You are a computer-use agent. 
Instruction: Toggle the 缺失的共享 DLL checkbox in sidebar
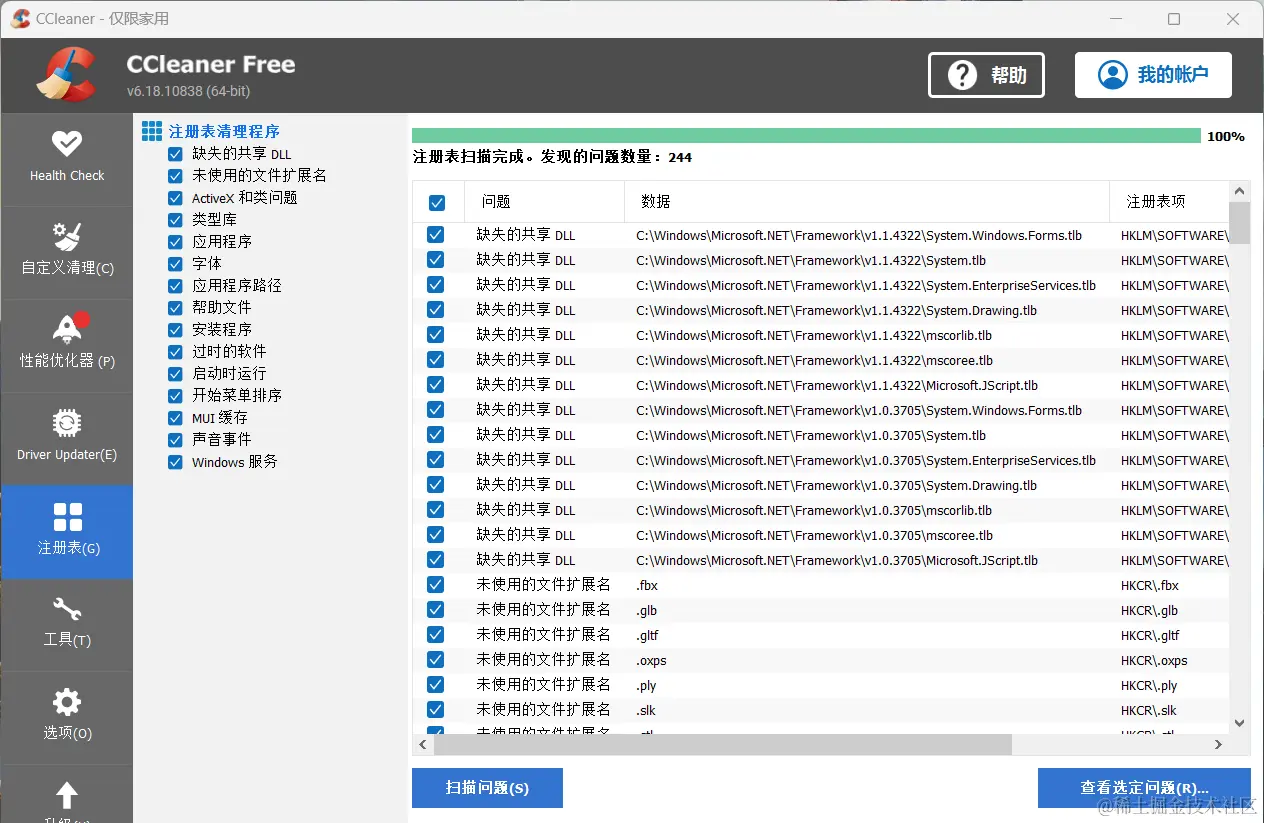click(175, 154)
